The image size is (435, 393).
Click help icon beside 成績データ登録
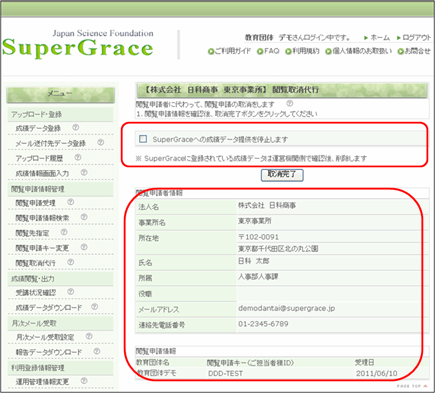76,127
